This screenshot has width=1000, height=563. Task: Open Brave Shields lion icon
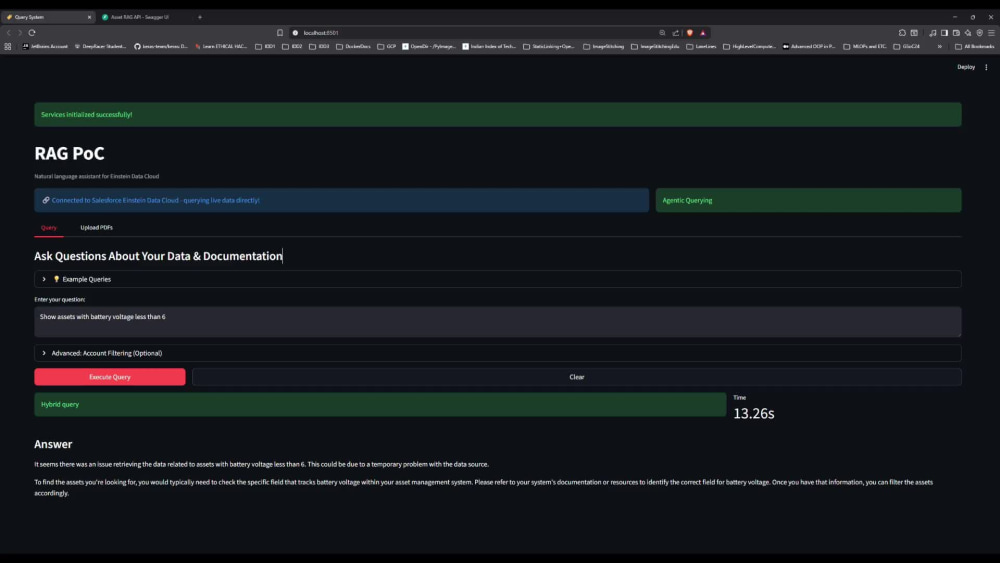tap(689, 33)
